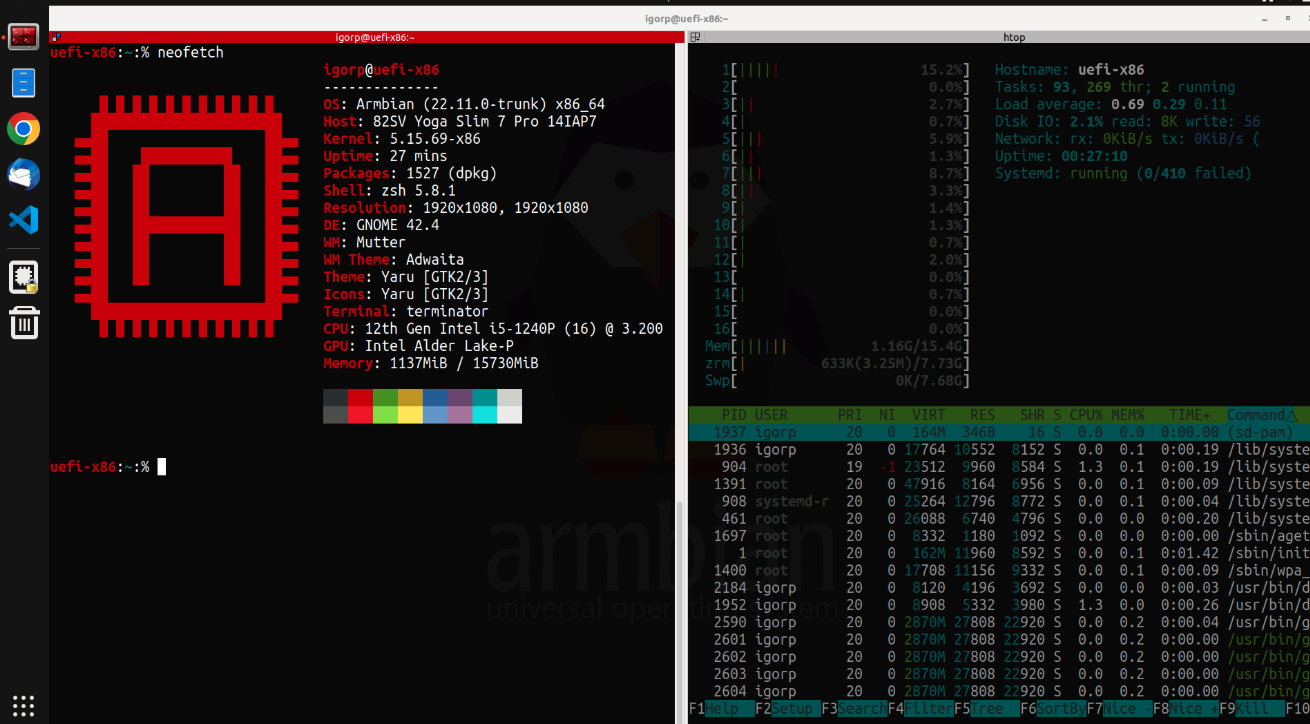Click terminal group icon in igorp@uefi-x86 pane titlebar
The image size is (1310, 724).
click(x=58, y=37)
